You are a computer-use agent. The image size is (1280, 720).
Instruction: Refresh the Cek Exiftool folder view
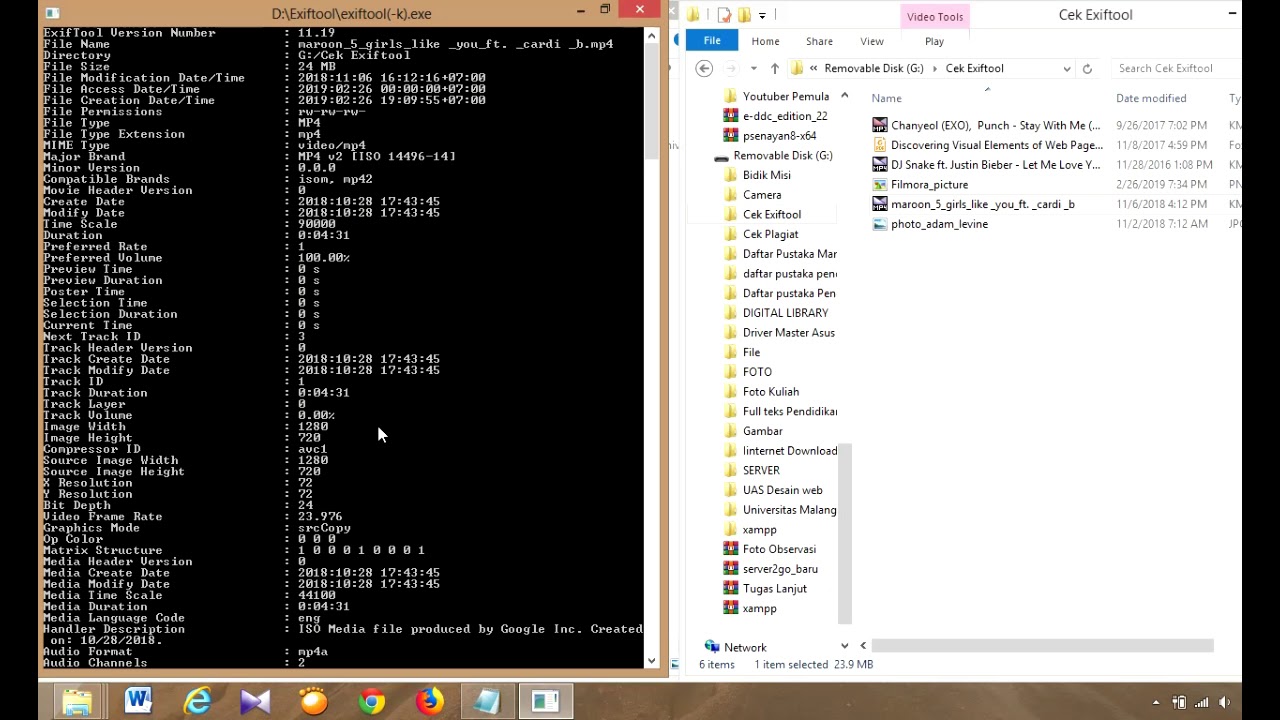(x=1087, y=68)
